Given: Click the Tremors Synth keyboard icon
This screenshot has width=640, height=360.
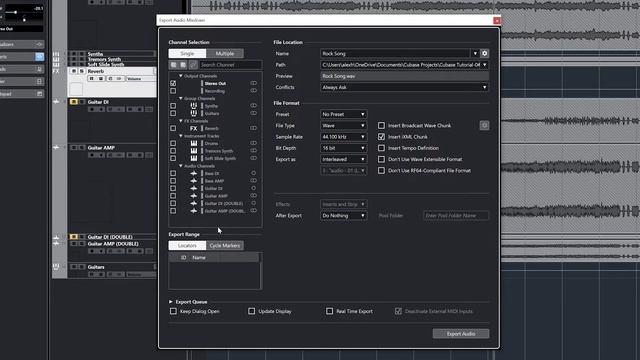Looking at the screenshot, I should click(193, 151).
